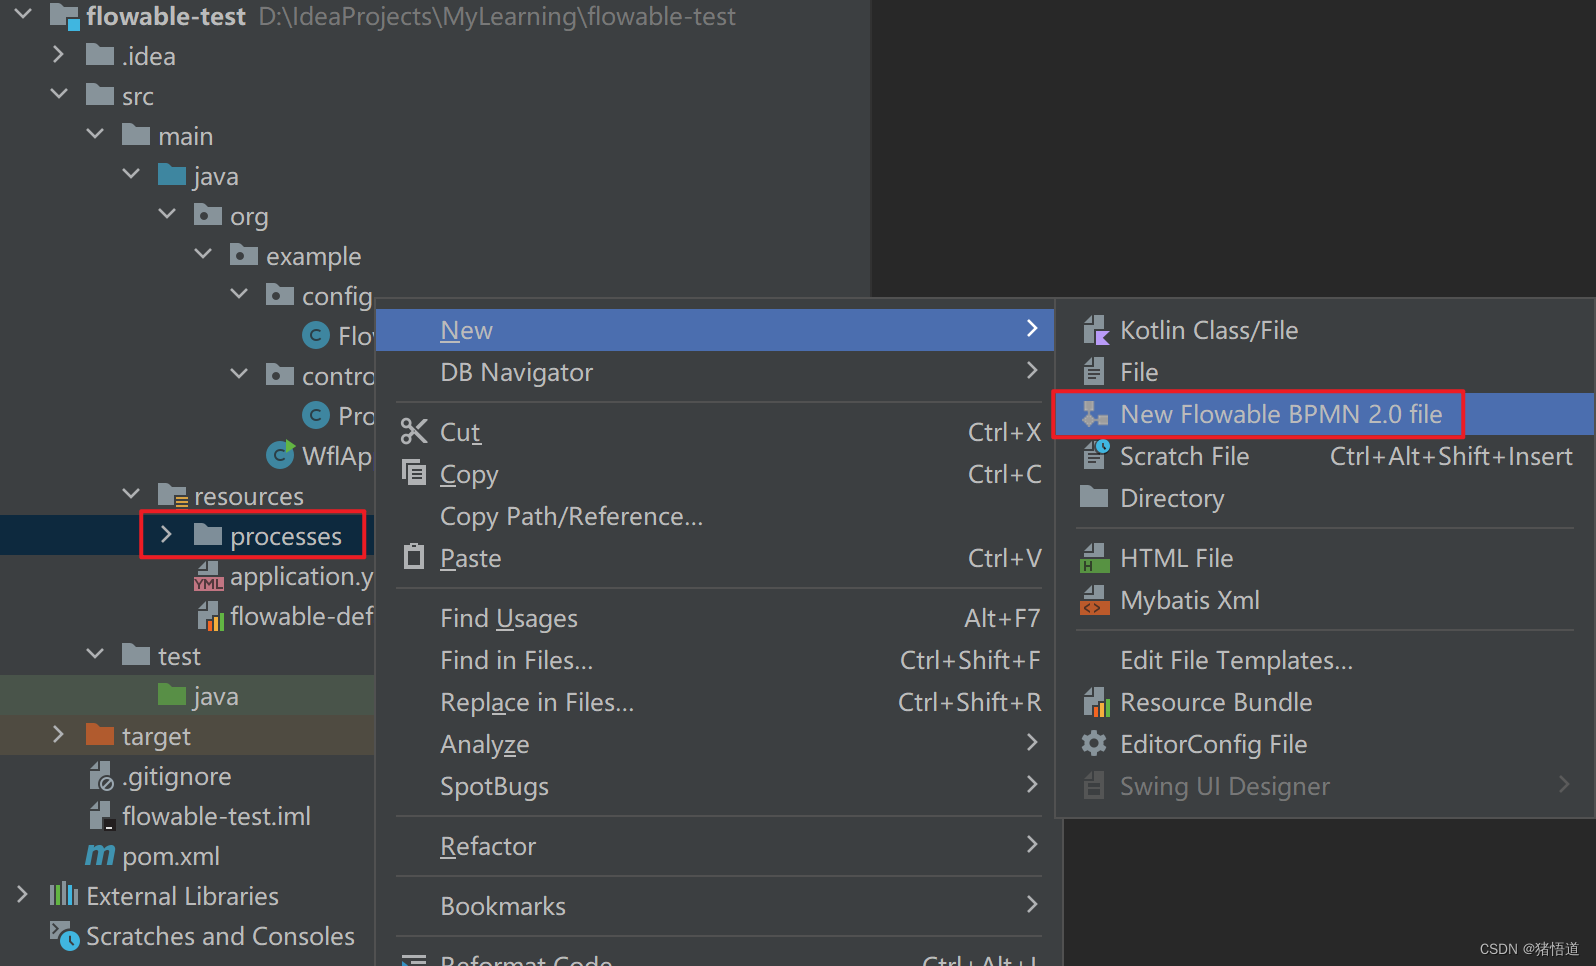1596x966 pixels.
Task: Open the SpotBugs submenu
Action: click(x=715, y=786)
